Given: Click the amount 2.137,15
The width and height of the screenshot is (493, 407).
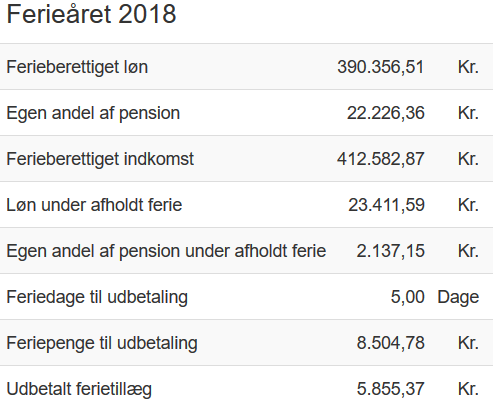Looking at the screenshot, I should tap(391, 251).
